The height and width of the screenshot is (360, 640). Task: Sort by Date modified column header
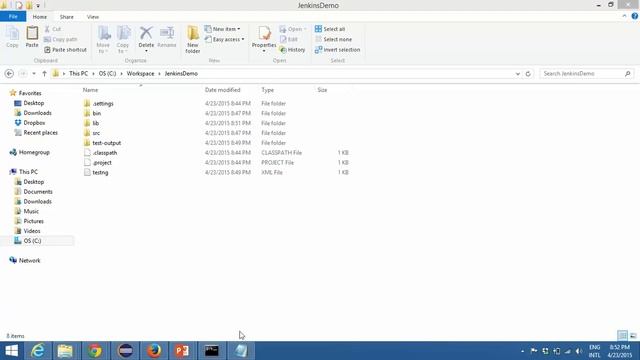click(222, 90)
